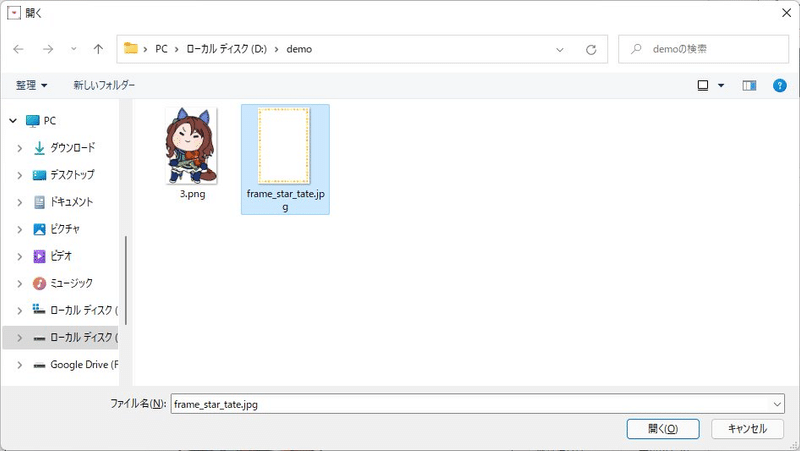
Task: Go back with the left arrow
Action: 18,49
